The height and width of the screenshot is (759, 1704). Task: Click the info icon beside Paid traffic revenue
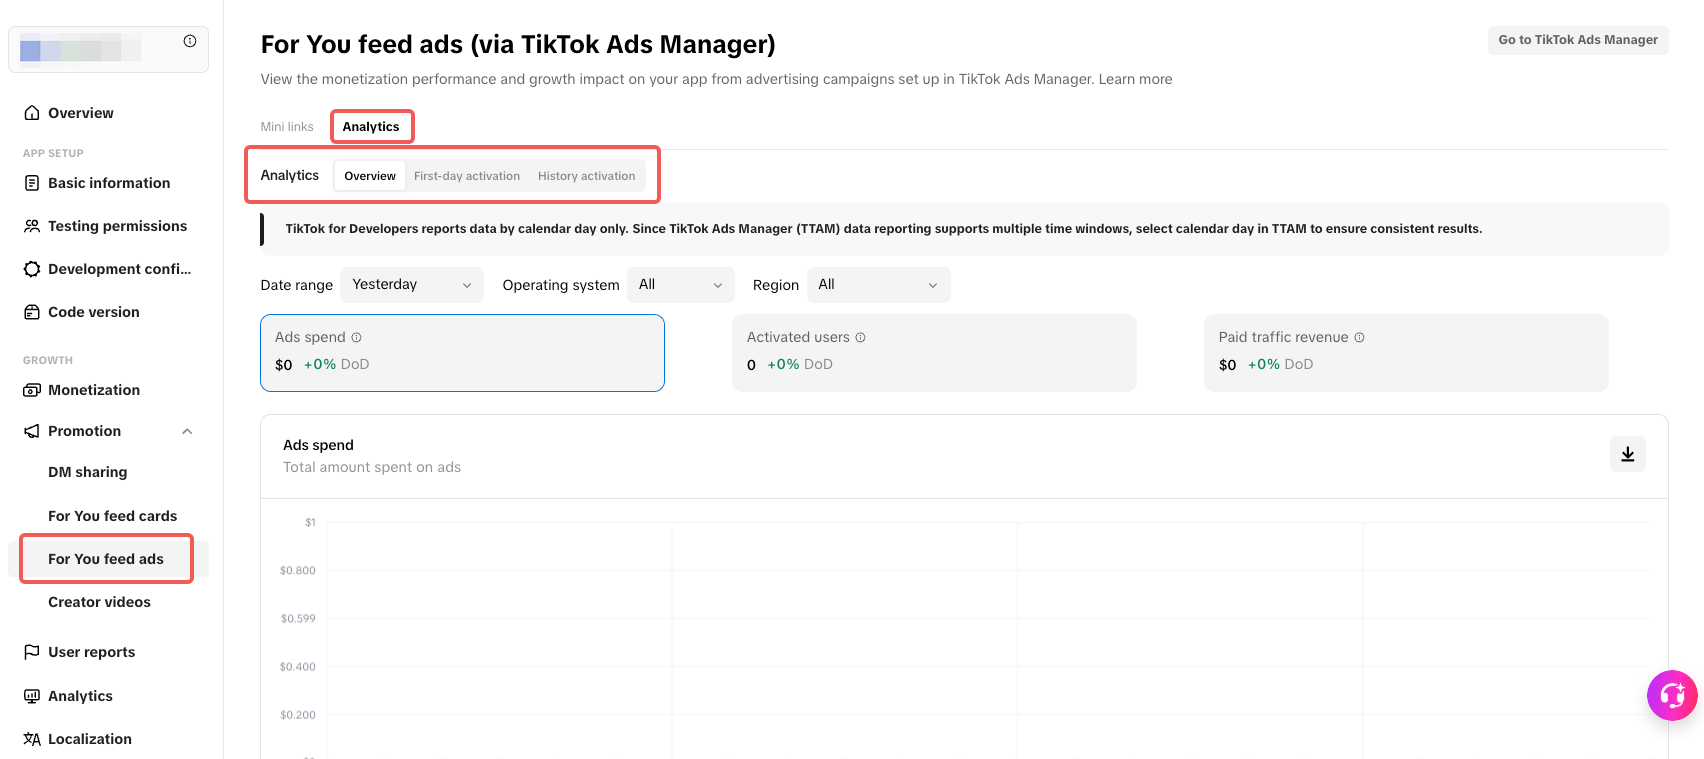[x=1359, y=338]
